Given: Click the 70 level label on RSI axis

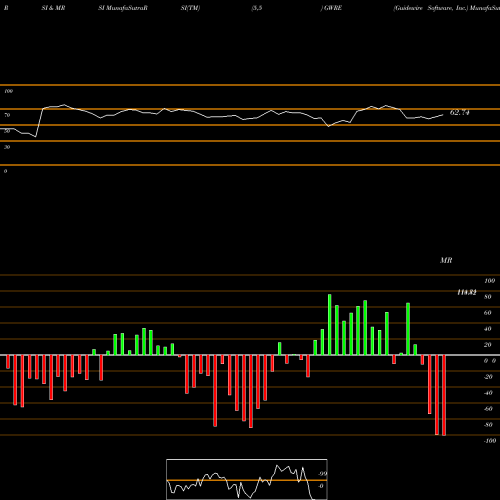Looking at the screenshot, I should (7, 115).
